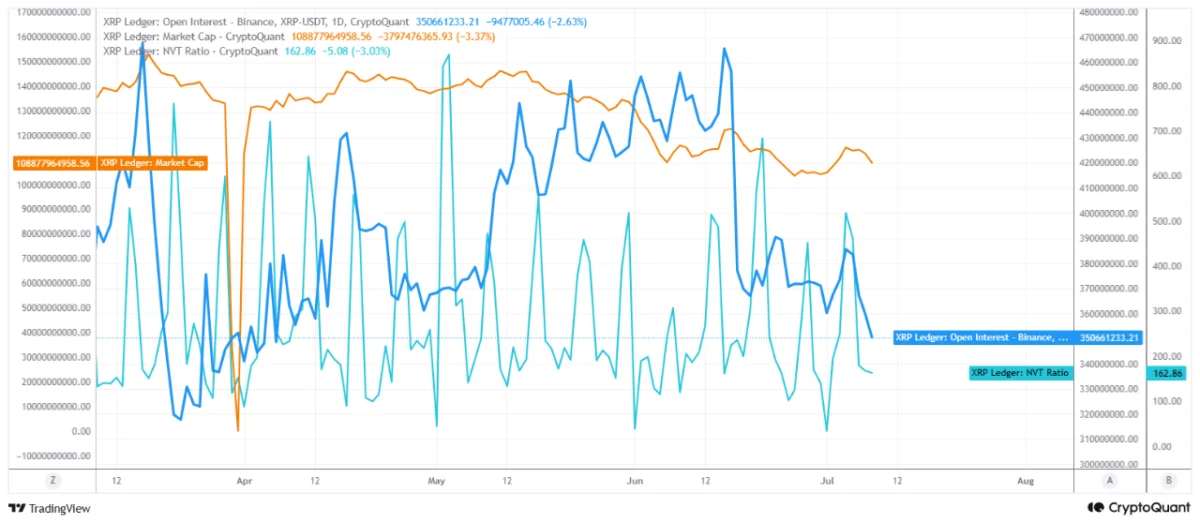
Task: Click 480000000.00 on the open interest scale
Action: coord(1110,13)
